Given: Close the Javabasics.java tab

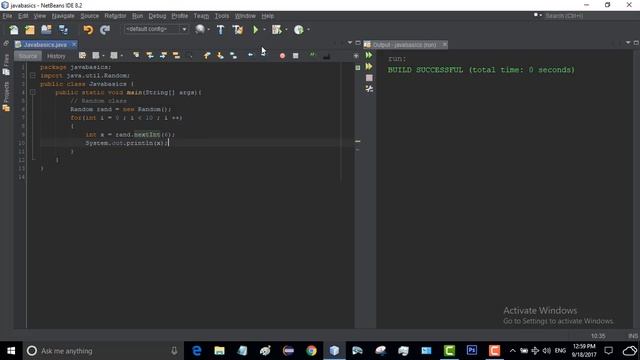Looking at the screenshot, I should tap(74, 44).
